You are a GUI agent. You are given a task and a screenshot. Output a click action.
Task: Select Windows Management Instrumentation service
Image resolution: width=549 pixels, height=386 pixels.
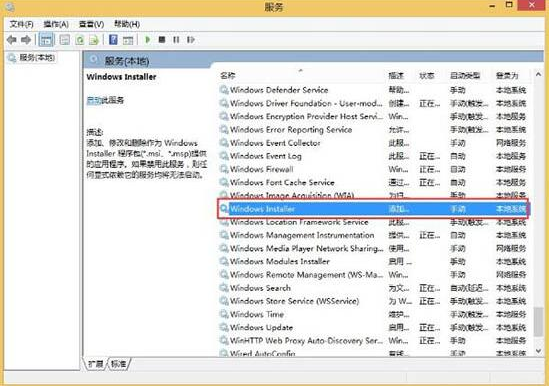click(373, 235)
